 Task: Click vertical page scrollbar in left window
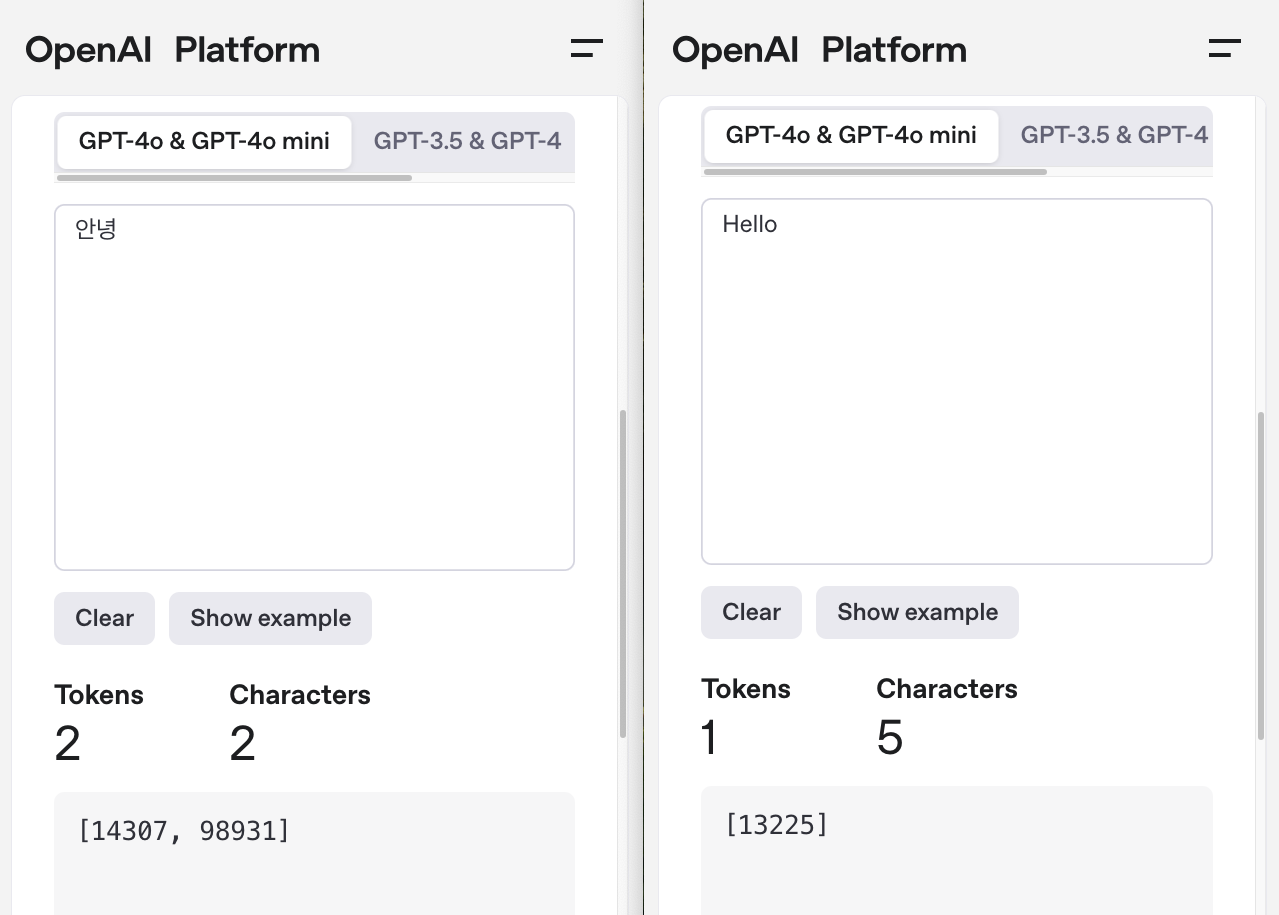(623, 573)
